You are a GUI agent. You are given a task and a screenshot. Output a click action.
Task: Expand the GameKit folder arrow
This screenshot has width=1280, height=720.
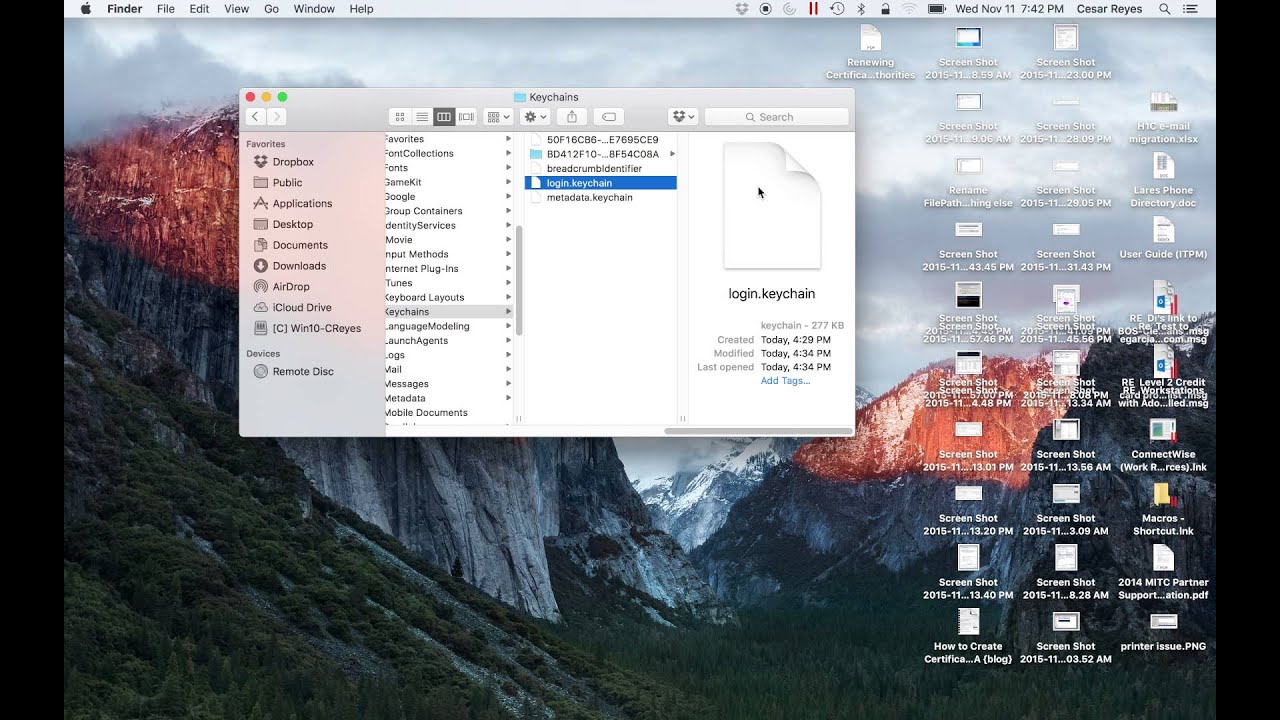tap(508, 183)
